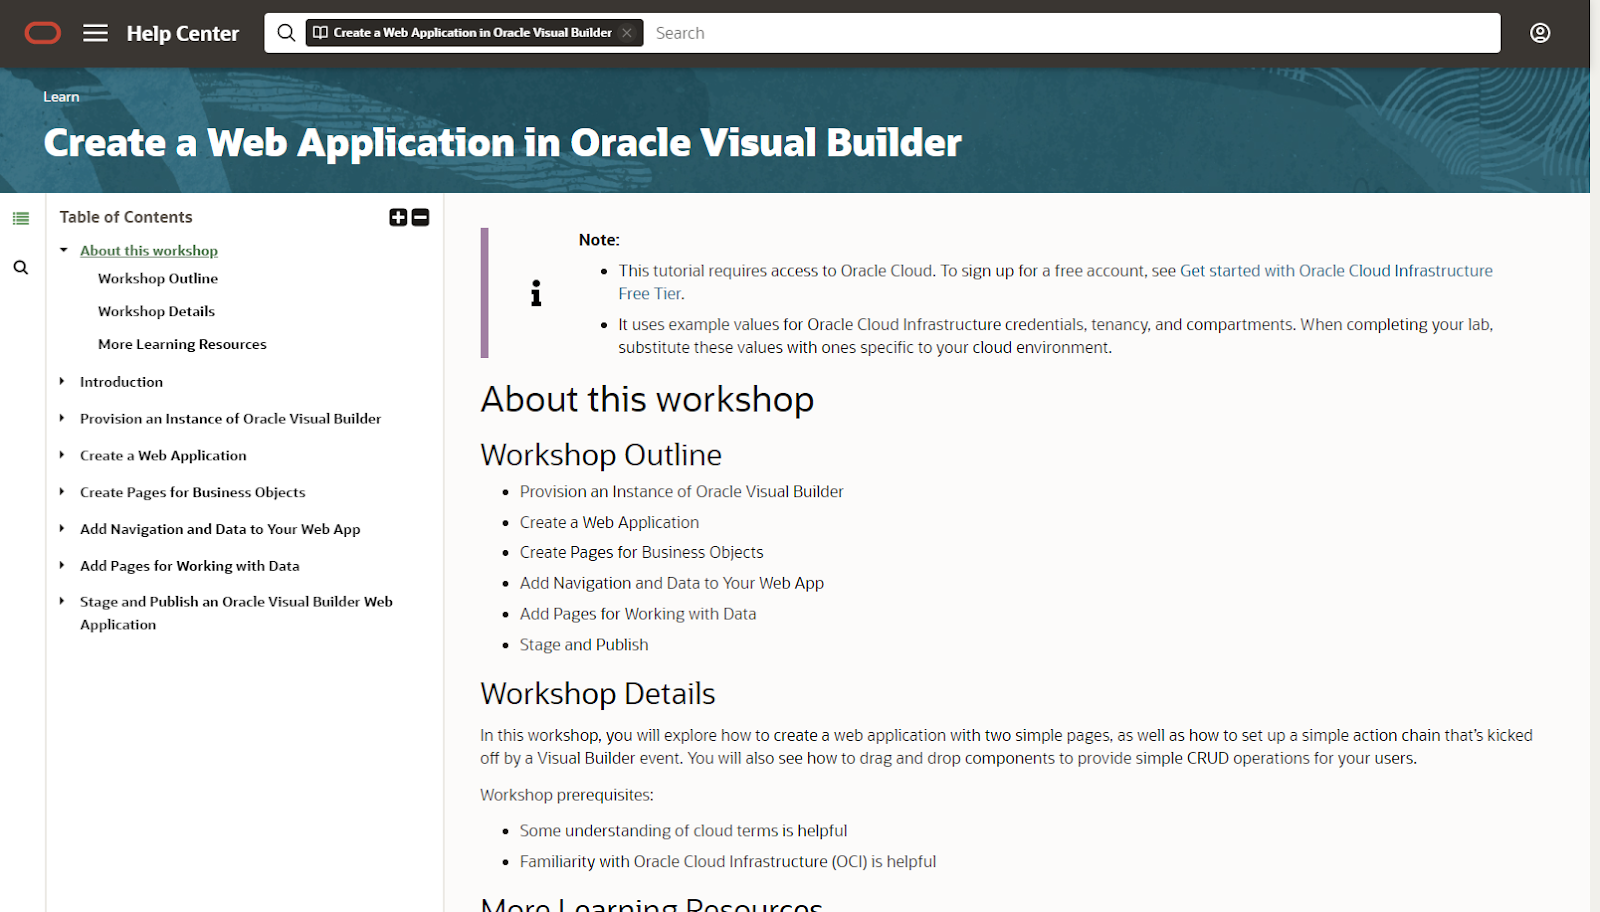Viewport: 1600px width, 912px height.
Task: Open the hamburger navigation menu
Action: click(x=95, y=33)
